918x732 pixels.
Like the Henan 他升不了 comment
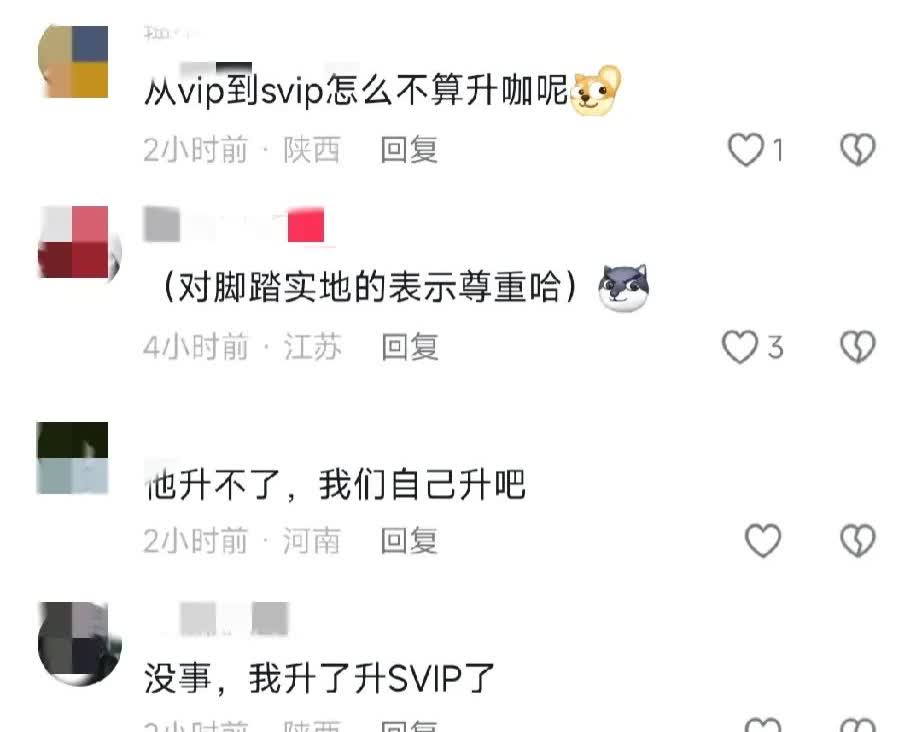click(x=763, y=541)
